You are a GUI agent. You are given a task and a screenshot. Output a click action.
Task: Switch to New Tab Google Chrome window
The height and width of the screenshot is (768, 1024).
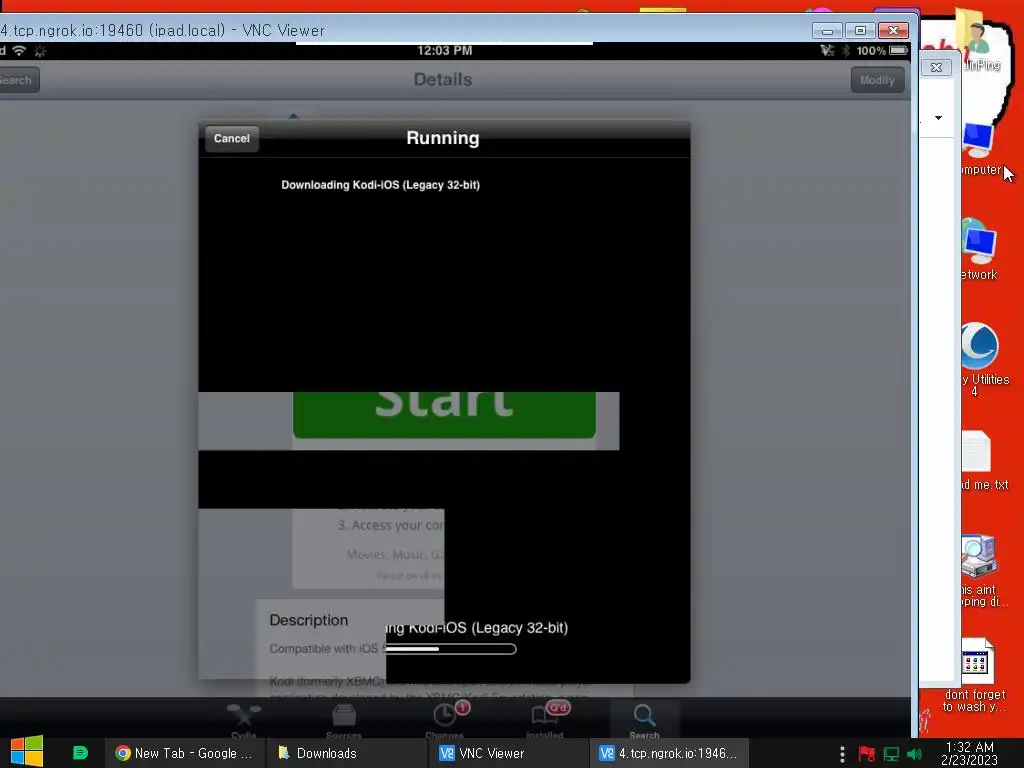pos(184,753)
